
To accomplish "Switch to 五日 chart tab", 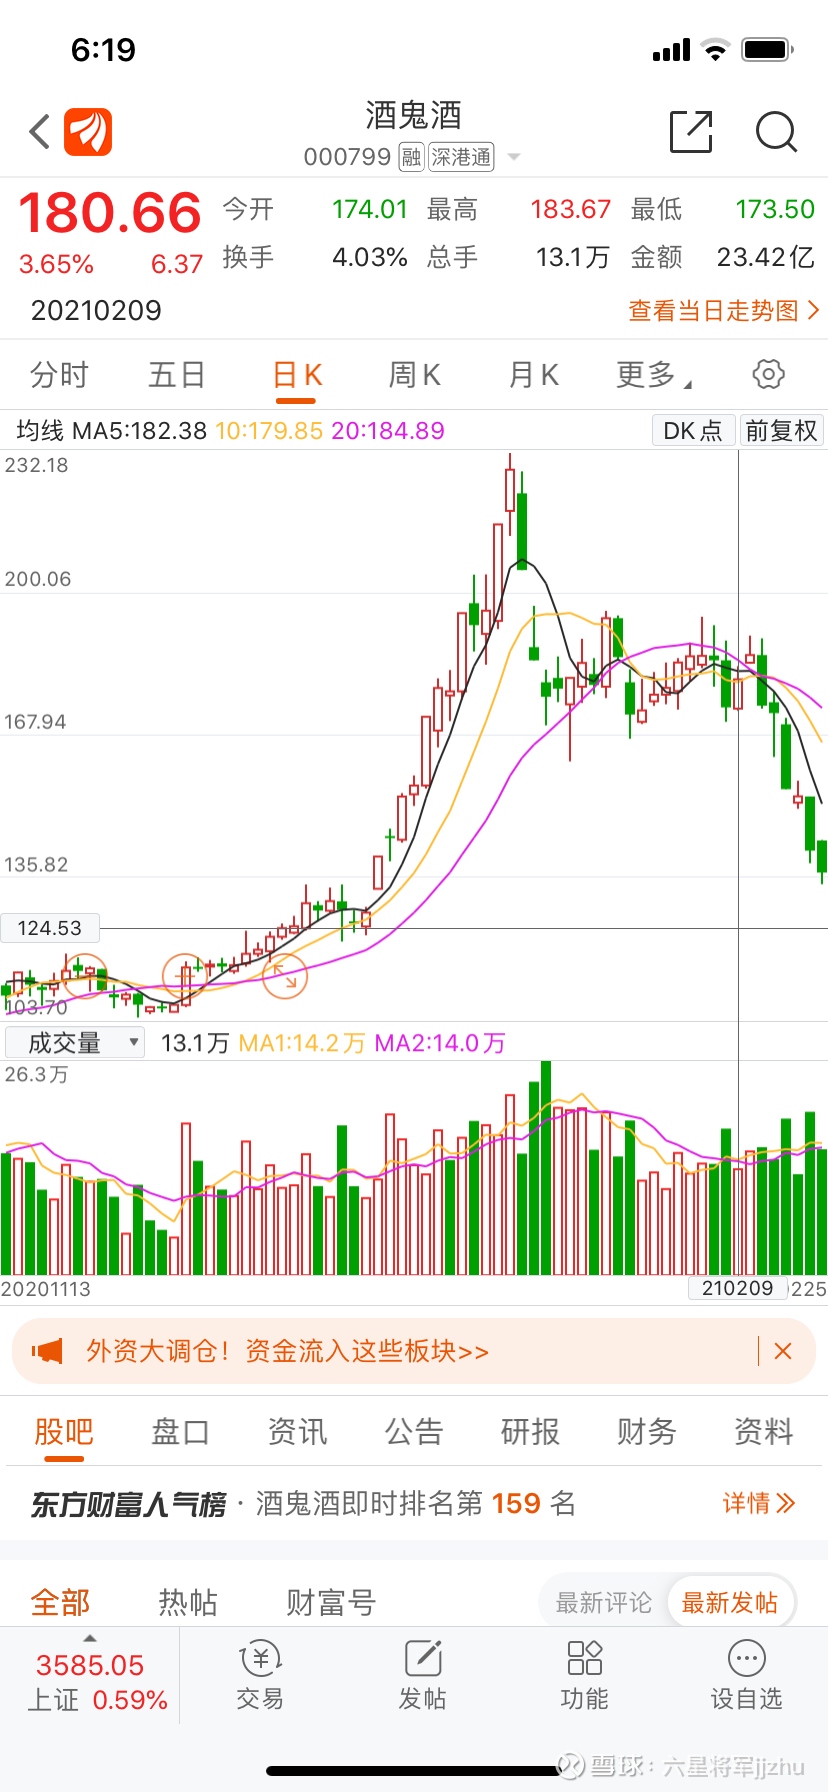I will click(x=177, y=375).
